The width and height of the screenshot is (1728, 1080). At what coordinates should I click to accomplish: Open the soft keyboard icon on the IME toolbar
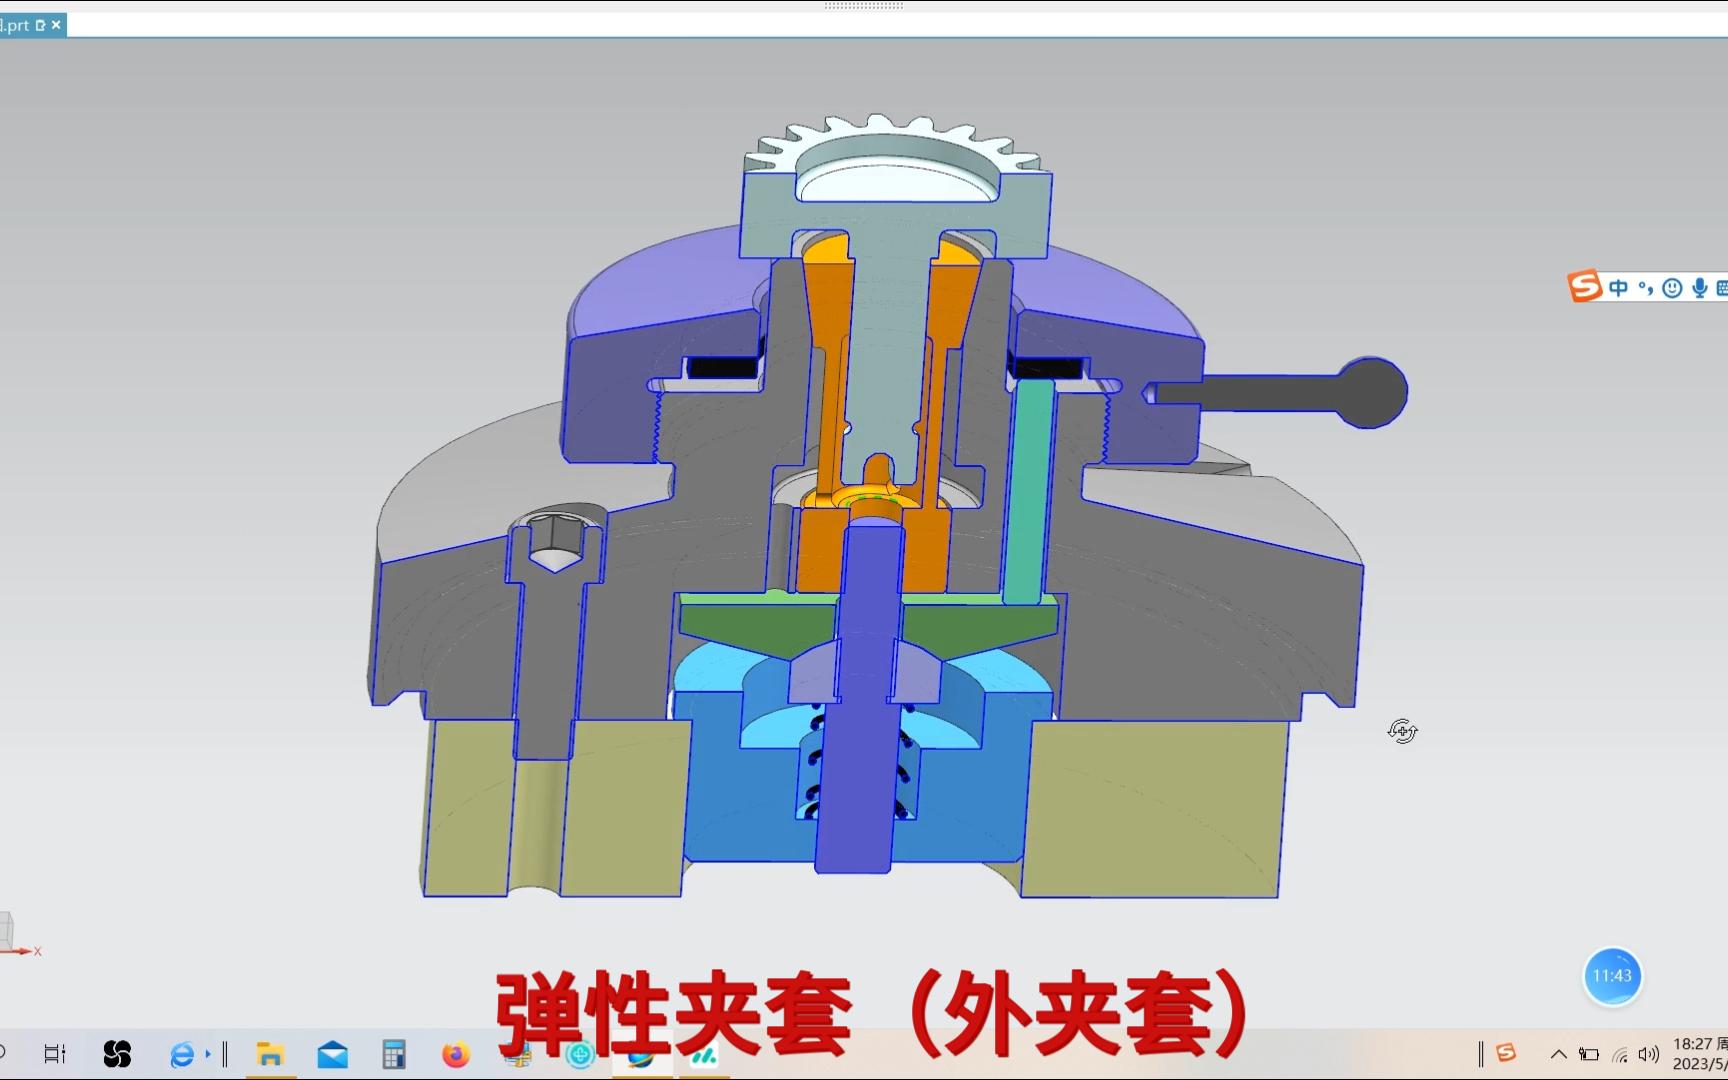(1721, 288)
